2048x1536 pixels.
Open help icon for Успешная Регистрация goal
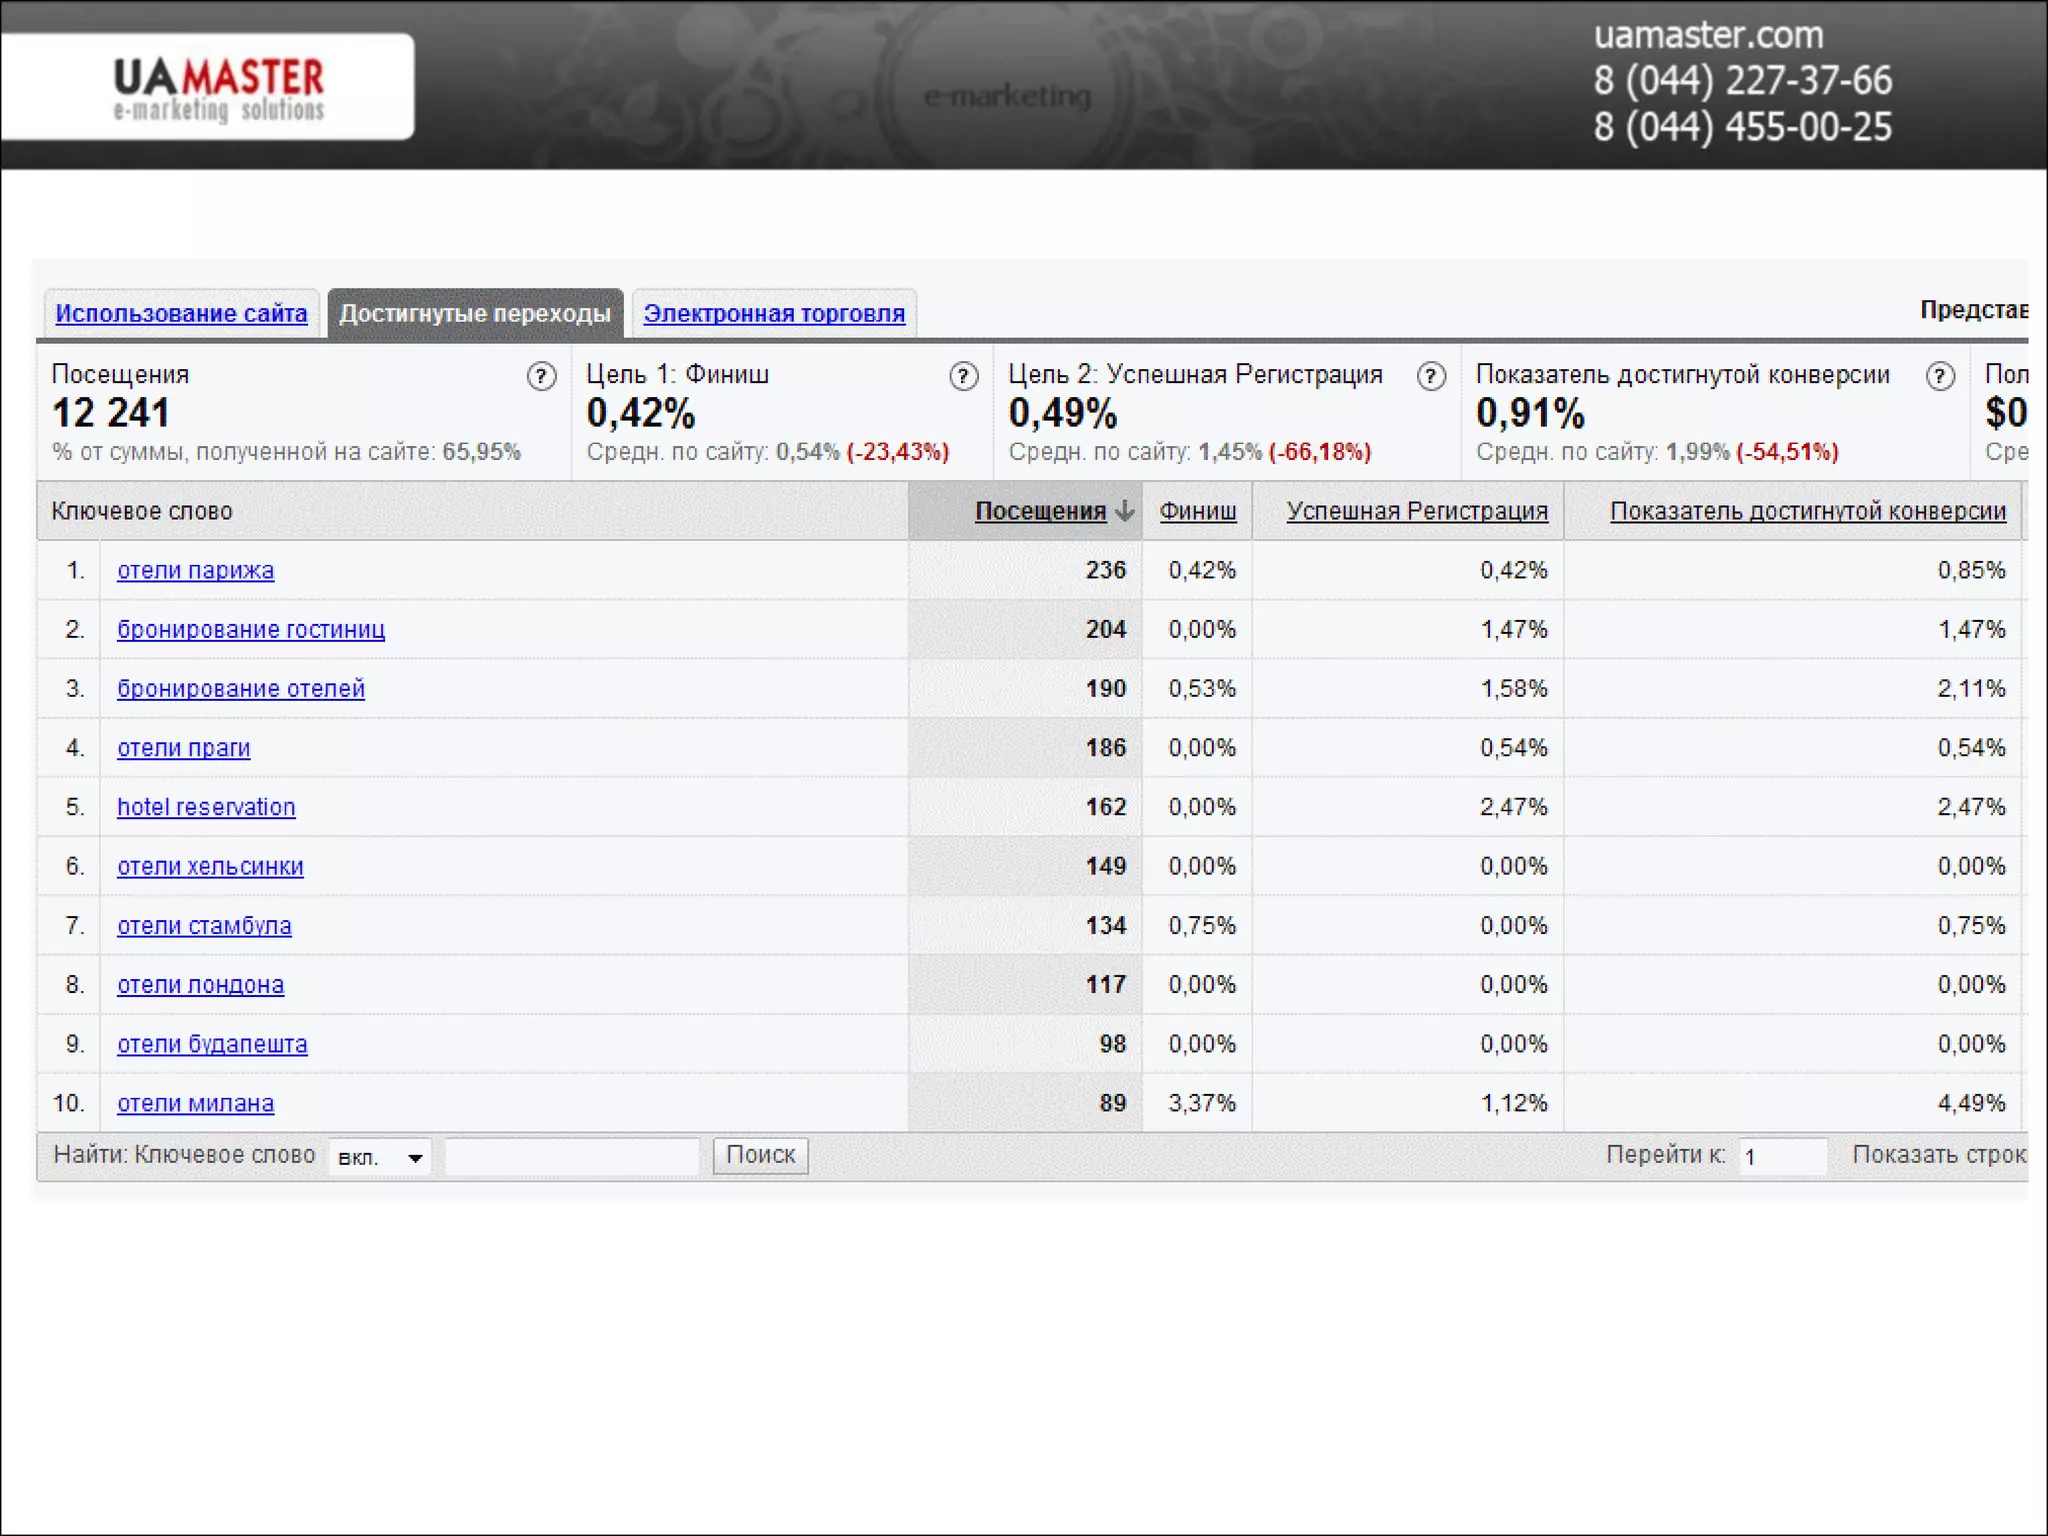pyautogui.click(x=1431, y=376)
